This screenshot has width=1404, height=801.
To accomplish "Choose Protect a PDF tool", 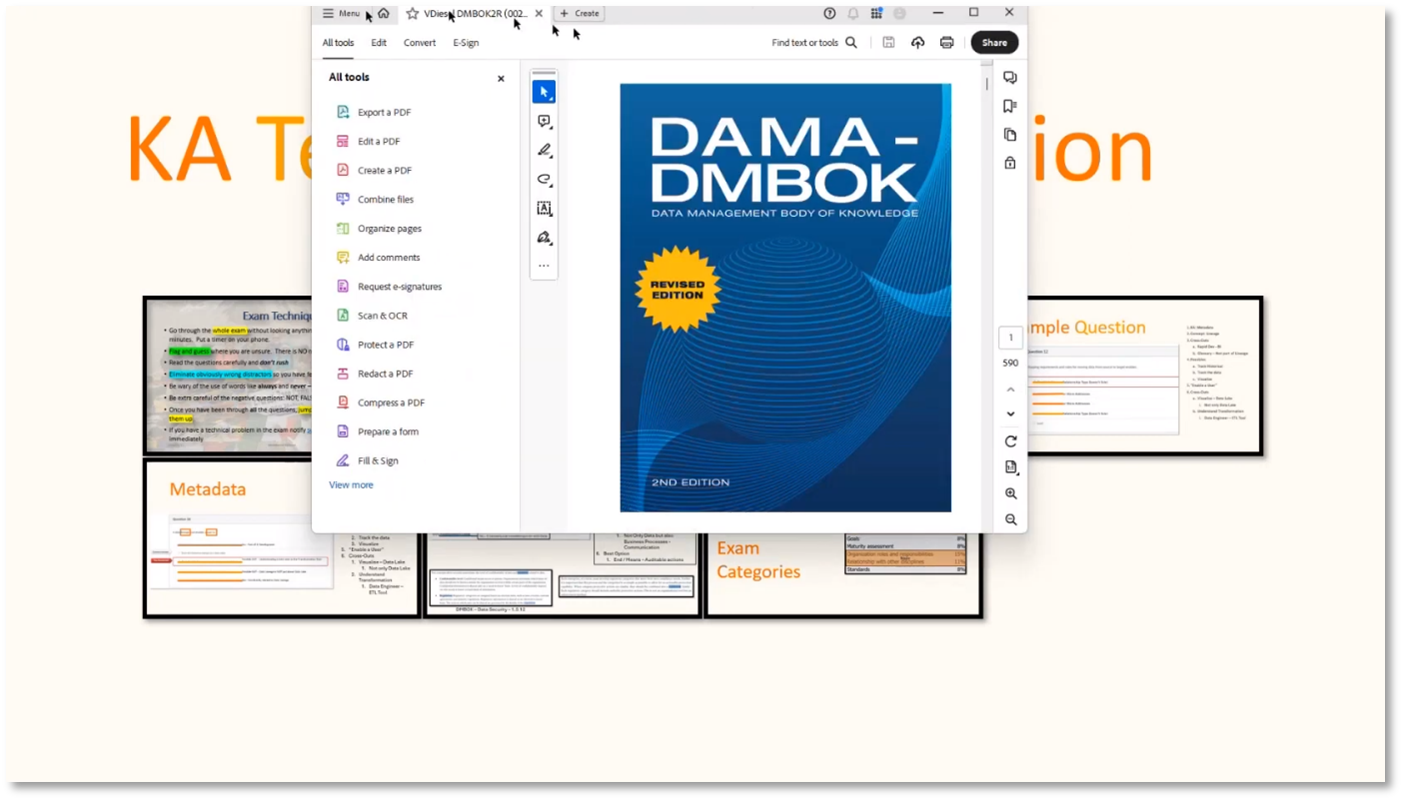I will [x=375, y=344].
